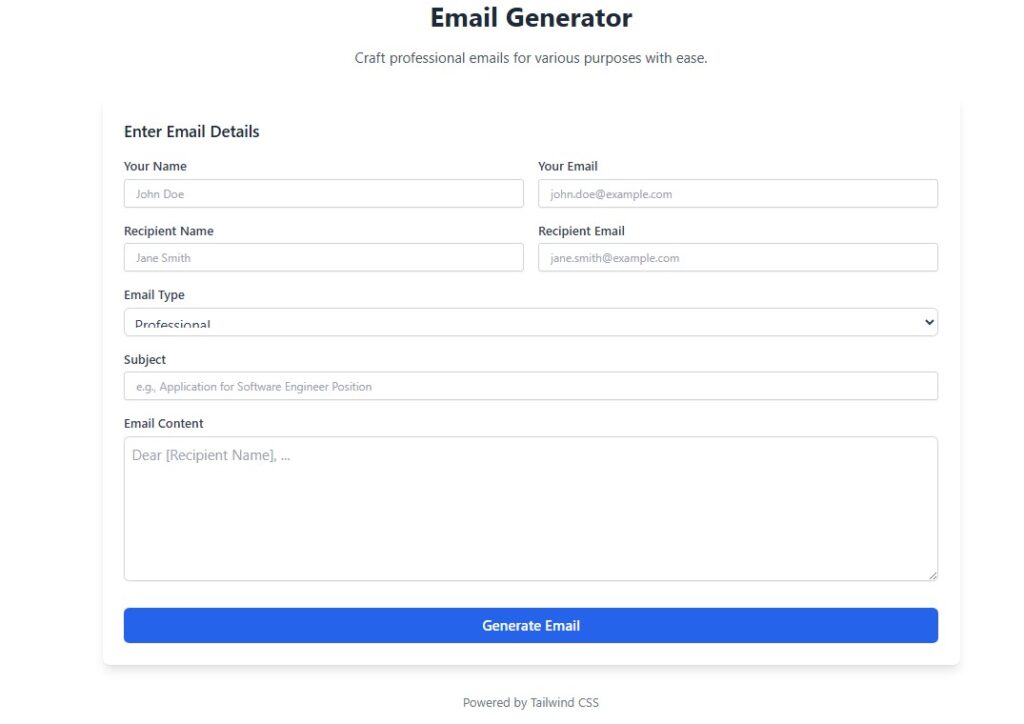Click the Email Type label
Viewport: 1024px width, 724px height.
[153, 294]
